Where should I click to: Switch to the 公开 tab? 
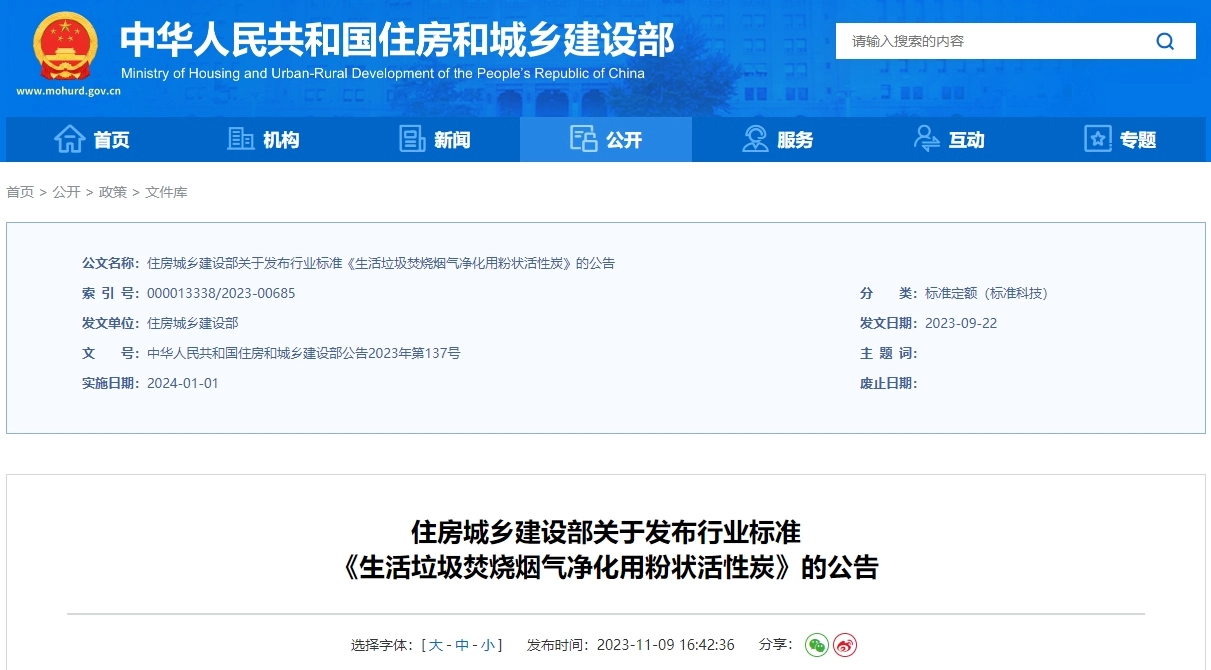point(605,139)
